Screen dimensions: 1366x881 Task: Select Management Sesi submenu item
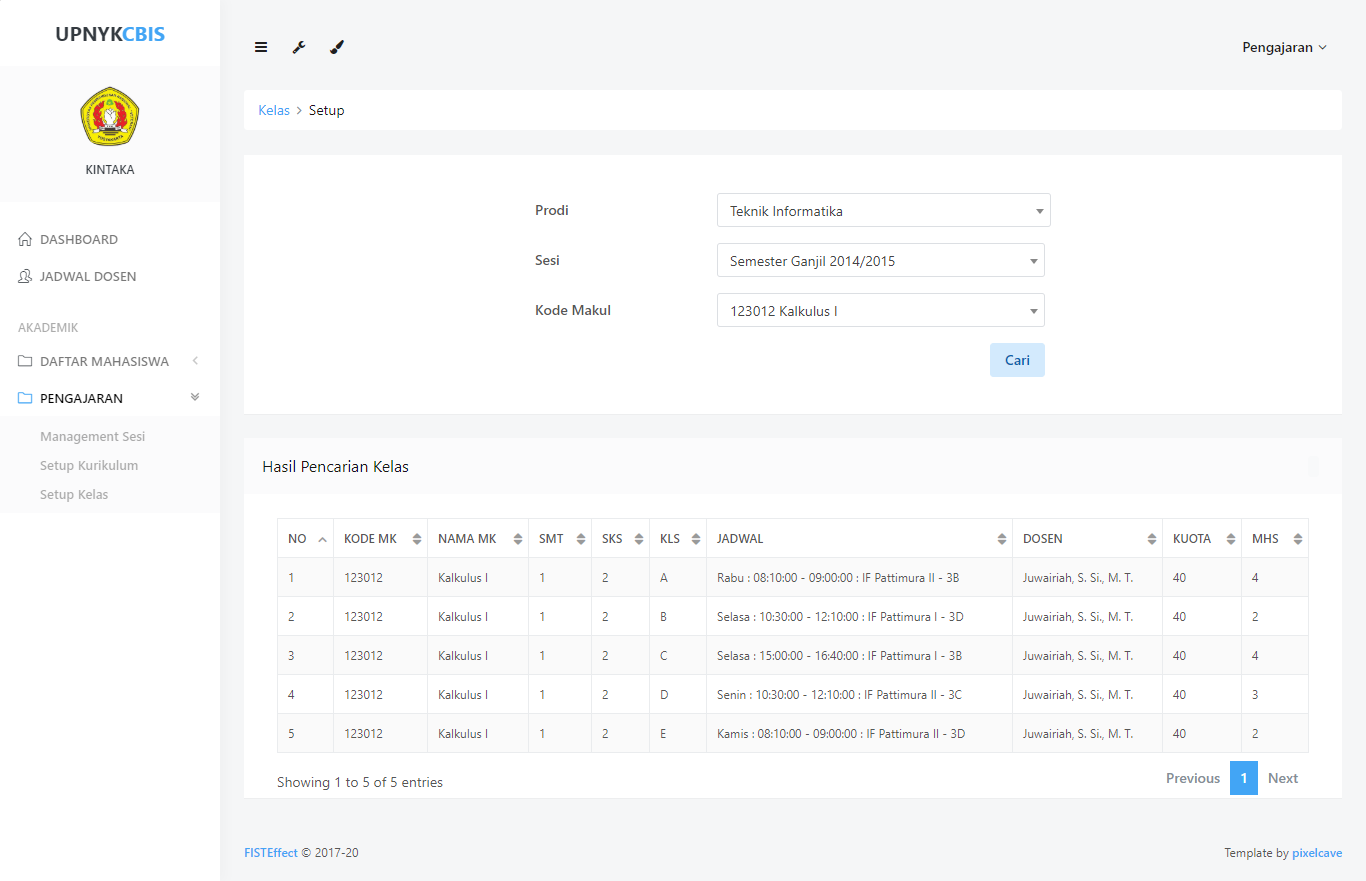pyautogui.click(x=93, y=437)
